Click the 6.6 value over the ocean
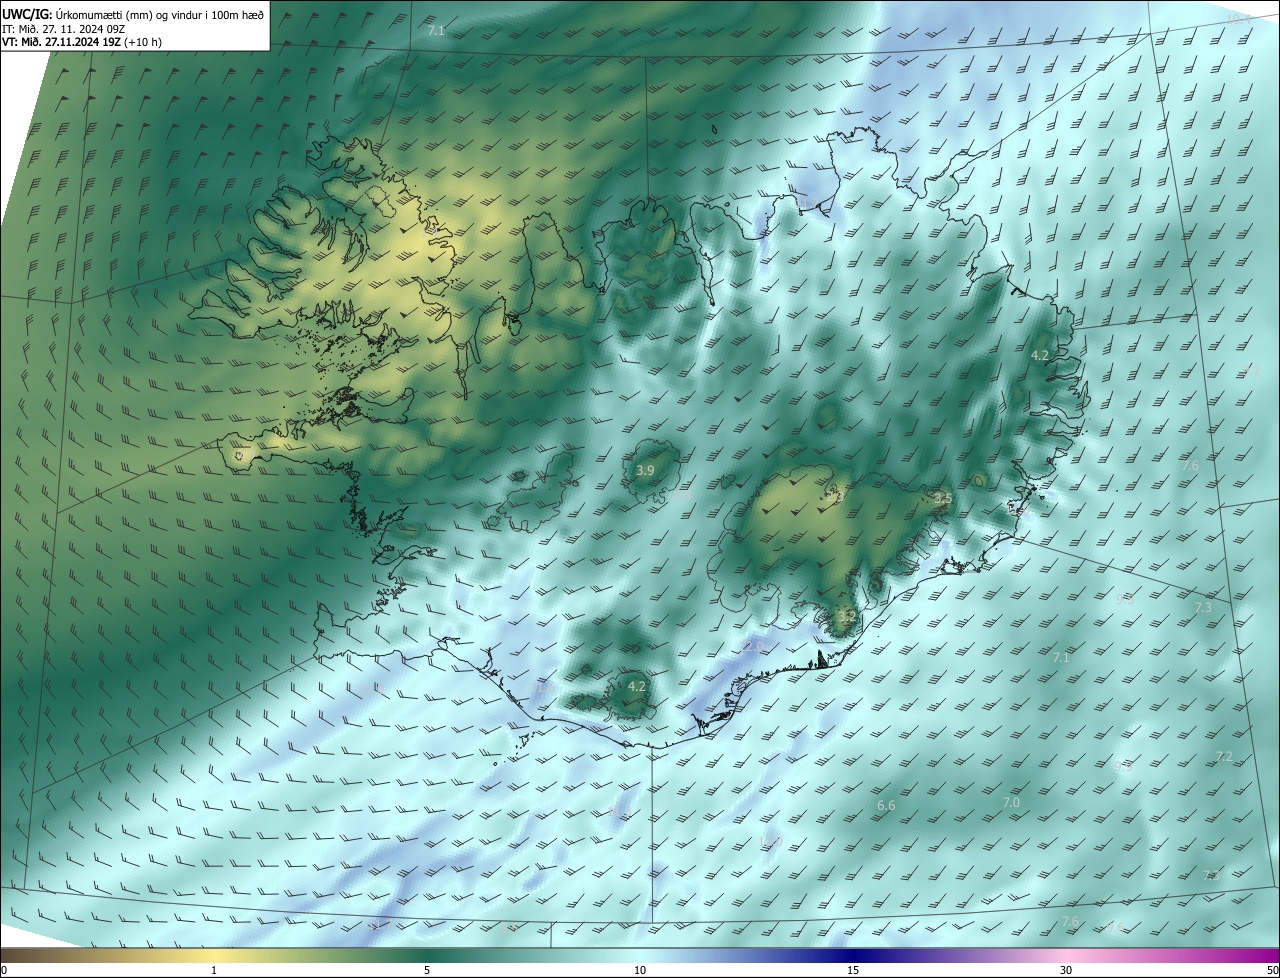The width and height of the screenshot is (1280, 978). click(886, 806)
